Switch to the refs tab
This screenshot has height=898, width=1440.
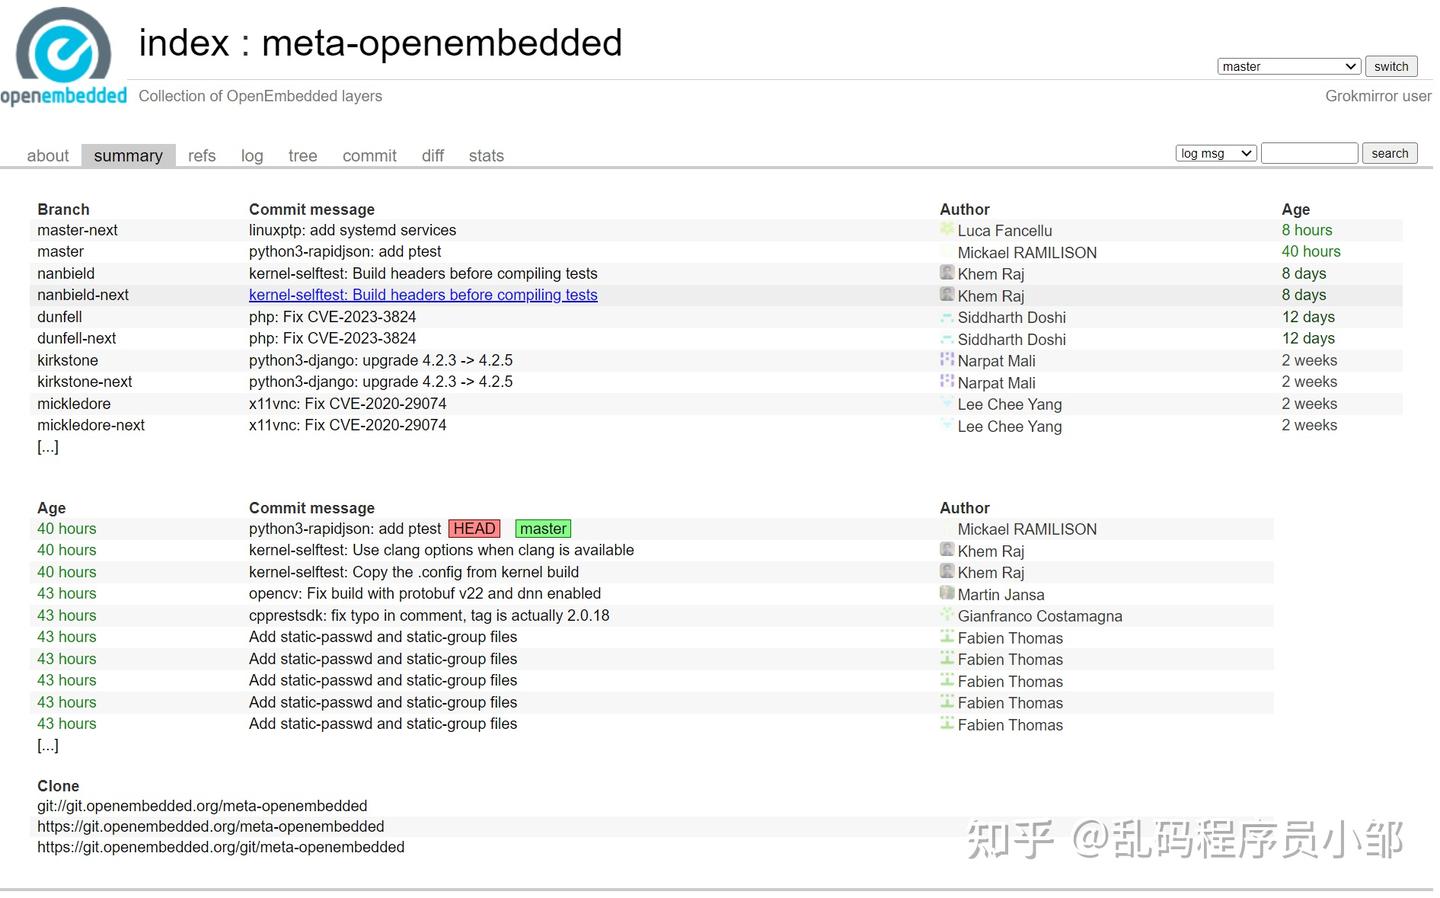point(201,155)
